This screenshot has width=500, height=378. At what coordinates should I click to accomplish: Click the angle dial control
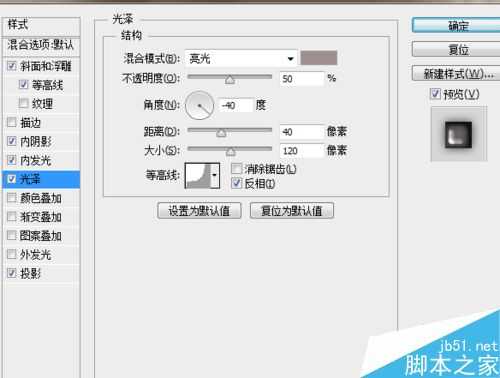coord(199,106)
